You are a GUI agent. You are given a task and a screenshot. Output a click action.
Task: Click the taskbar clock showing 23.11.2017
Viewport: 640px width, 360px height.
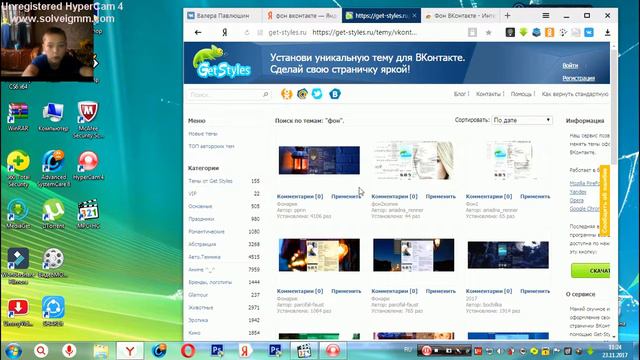tap(615, 351)
